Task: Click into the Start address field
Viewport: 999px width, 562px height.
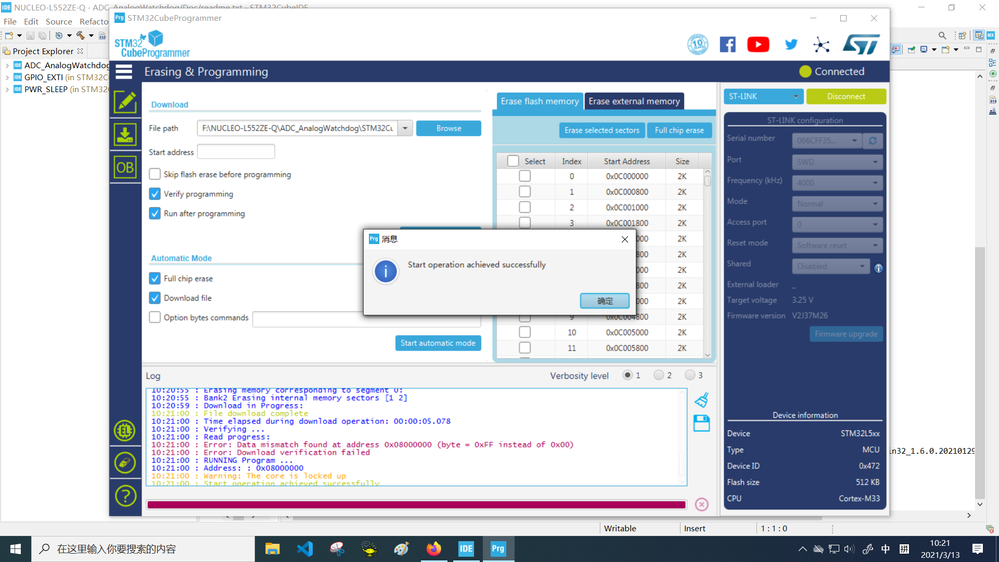Action: click(236, 152)
